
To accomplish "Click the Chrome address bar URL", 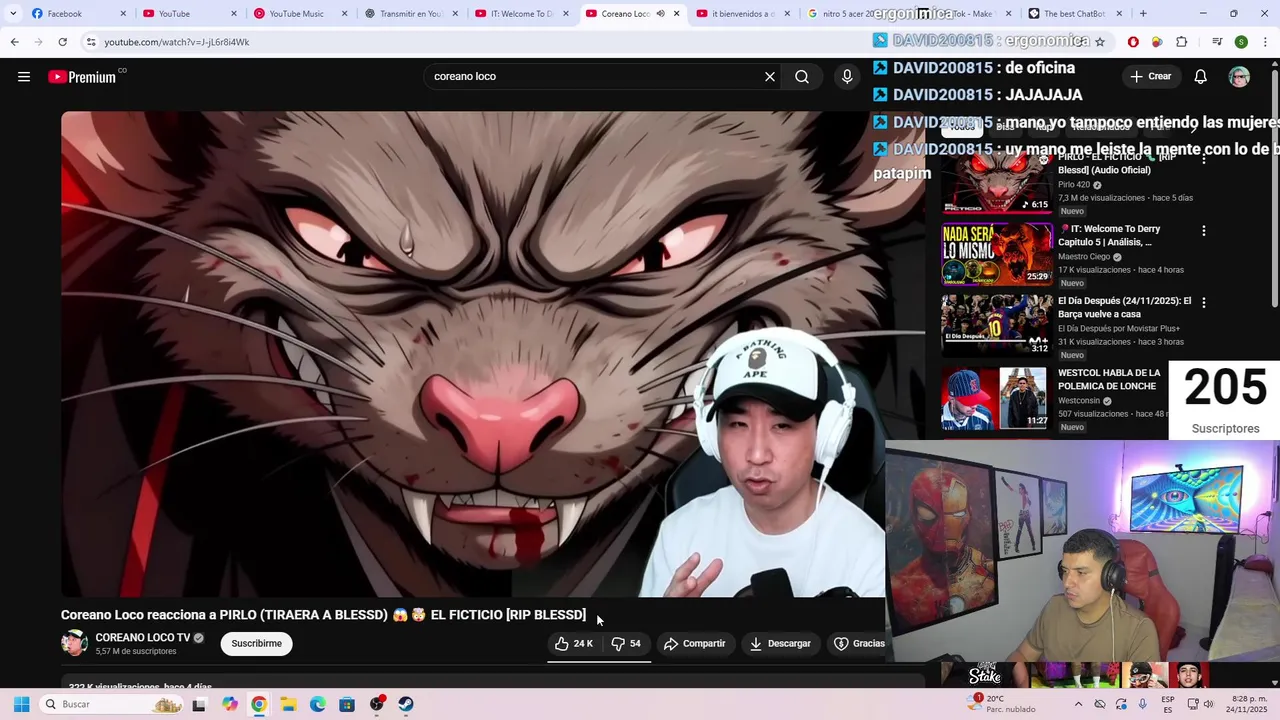I will [x=177, y=42].
